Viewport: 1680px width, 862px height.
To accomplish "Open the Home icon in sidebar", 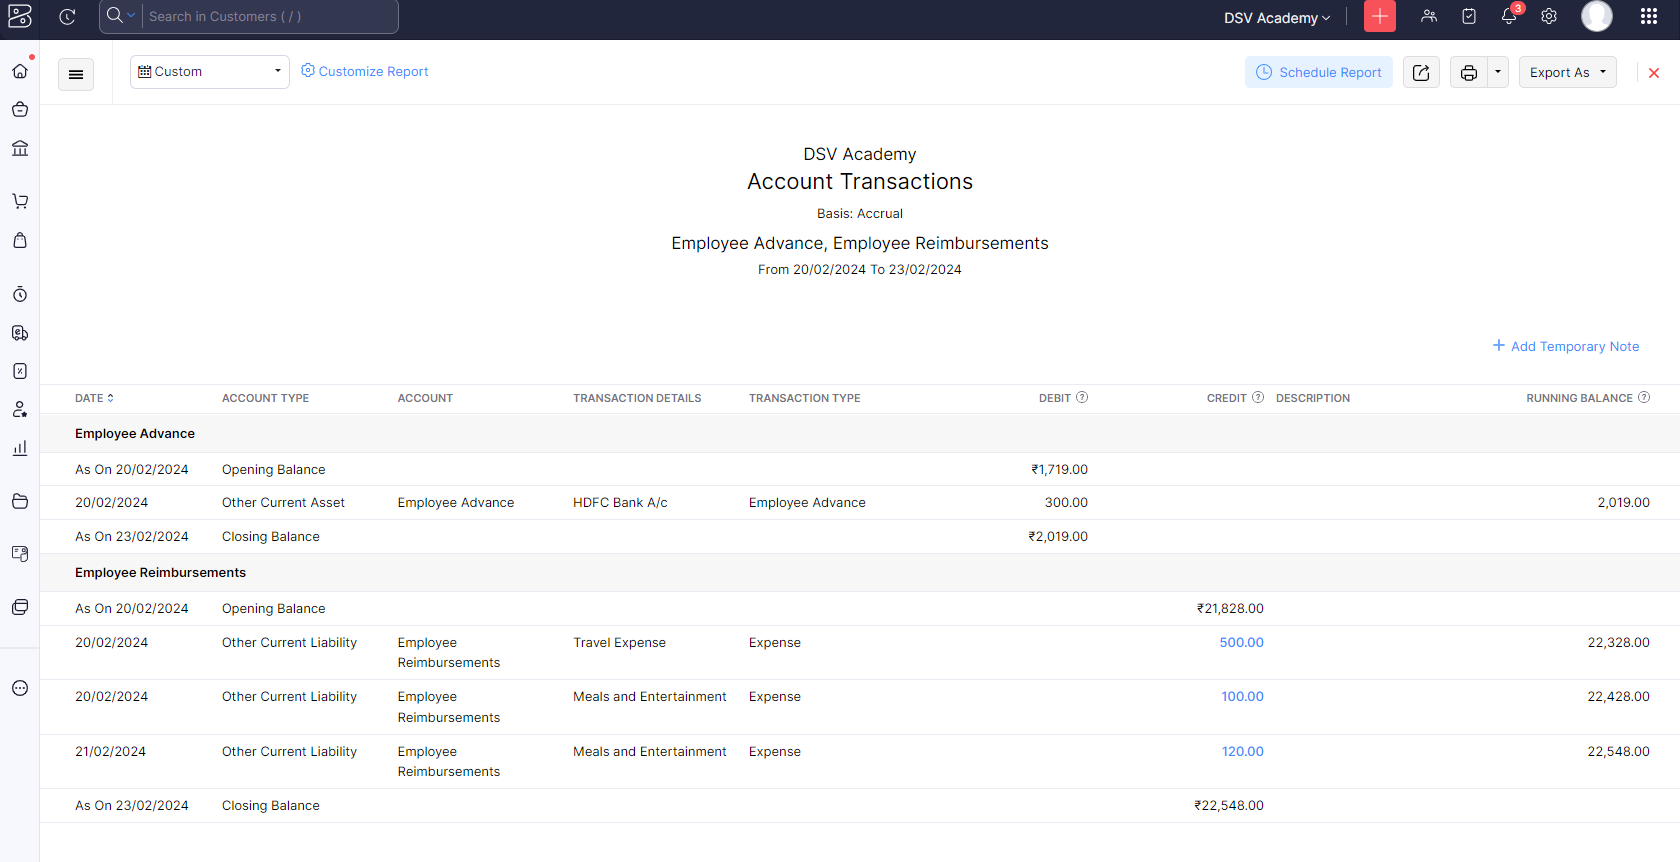I will pos(20,71).
